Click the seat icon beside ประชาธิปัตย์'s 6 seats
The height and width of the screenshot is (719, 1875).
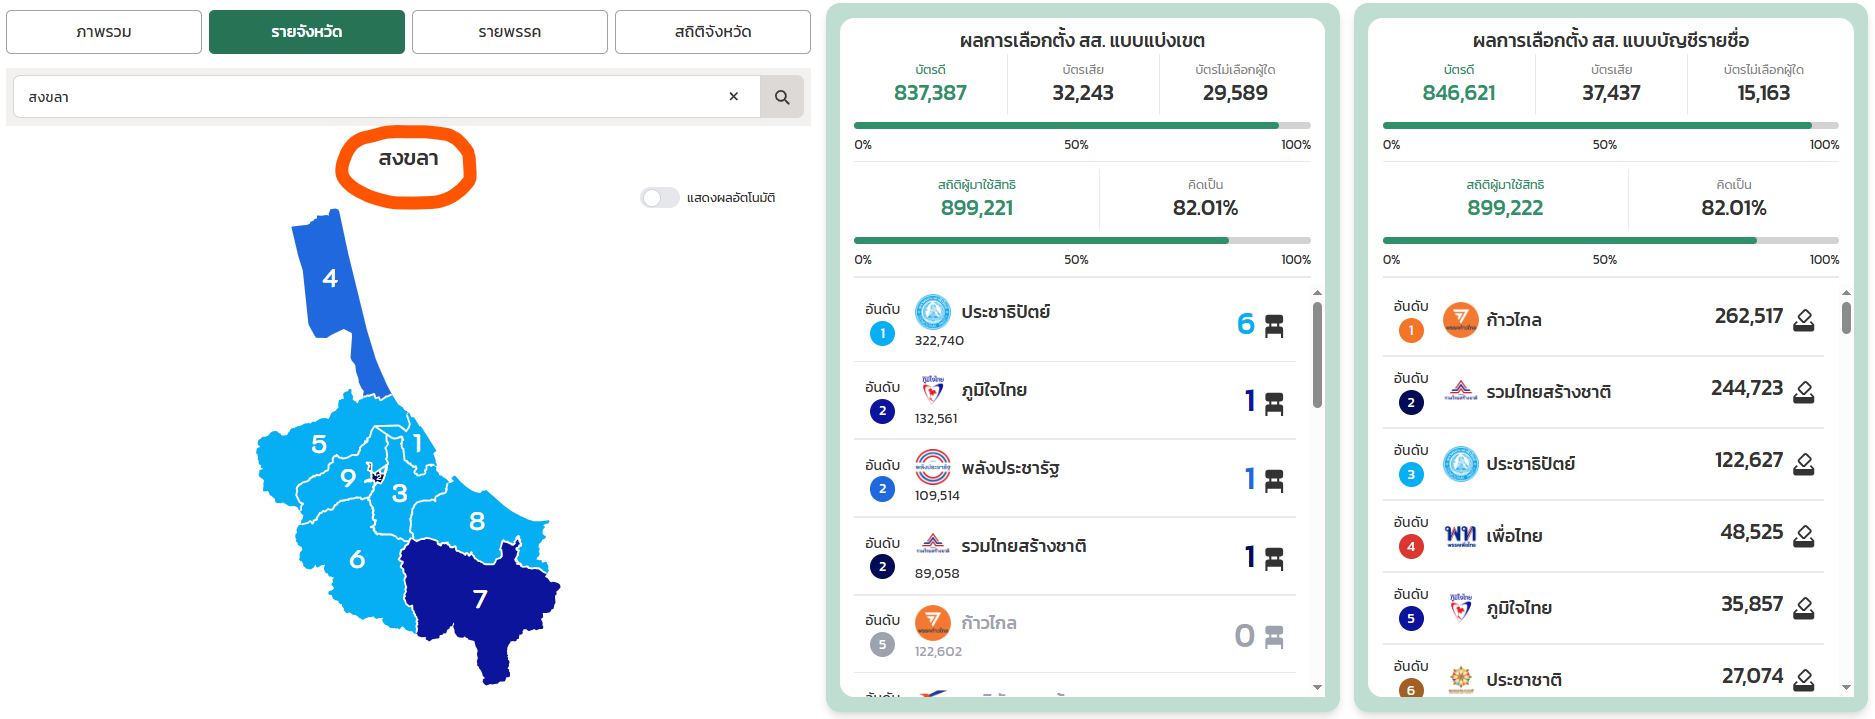point(1274,326)
